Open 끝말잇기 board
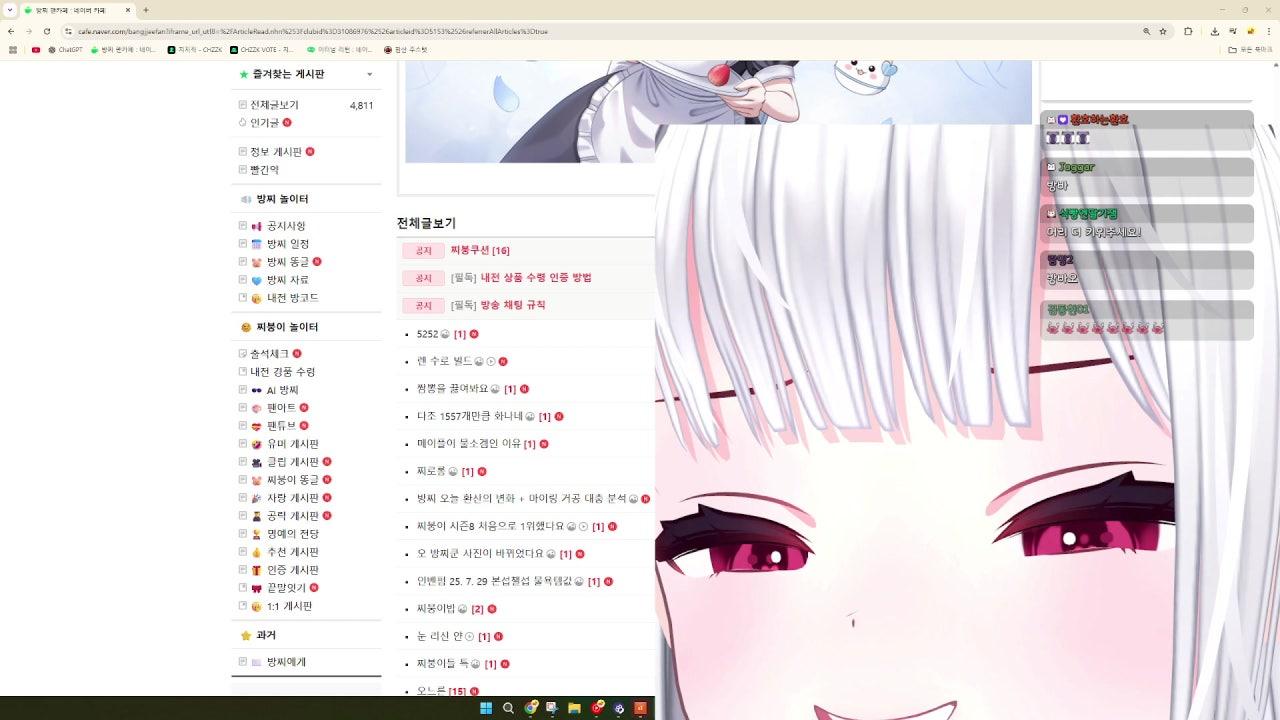The image size is (1280, 720). pos(286,588)
